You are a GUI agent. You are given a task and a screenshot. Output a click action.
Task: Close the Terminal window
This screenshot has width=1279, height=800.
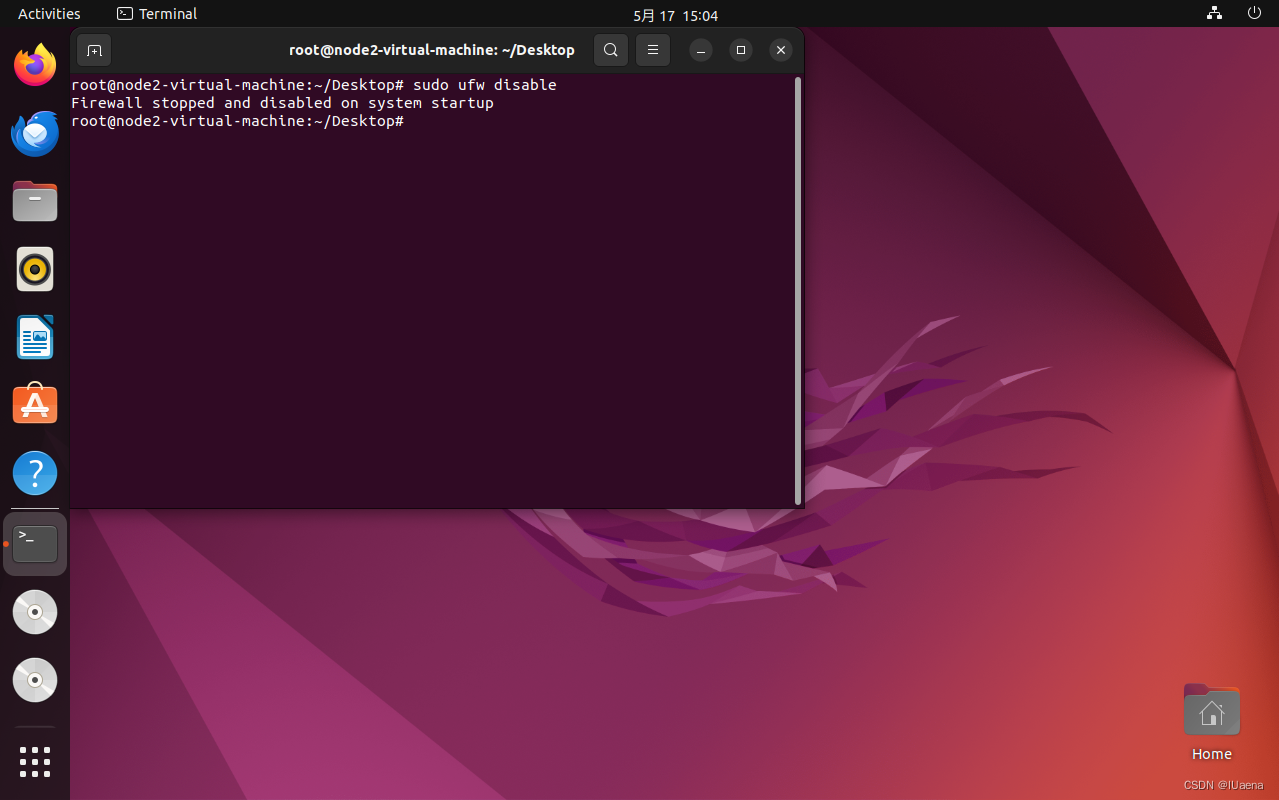click(781, 50)
